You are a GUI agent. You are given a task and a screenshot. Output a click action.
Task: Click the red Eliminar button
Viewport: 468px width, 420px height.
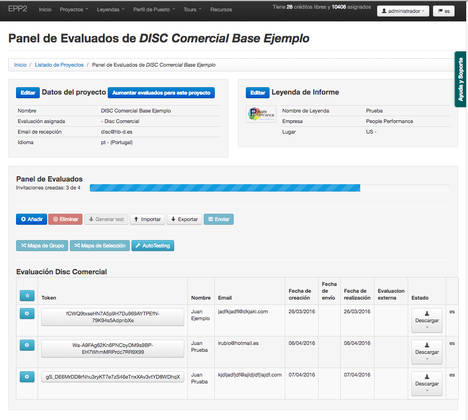click(65, 219)
